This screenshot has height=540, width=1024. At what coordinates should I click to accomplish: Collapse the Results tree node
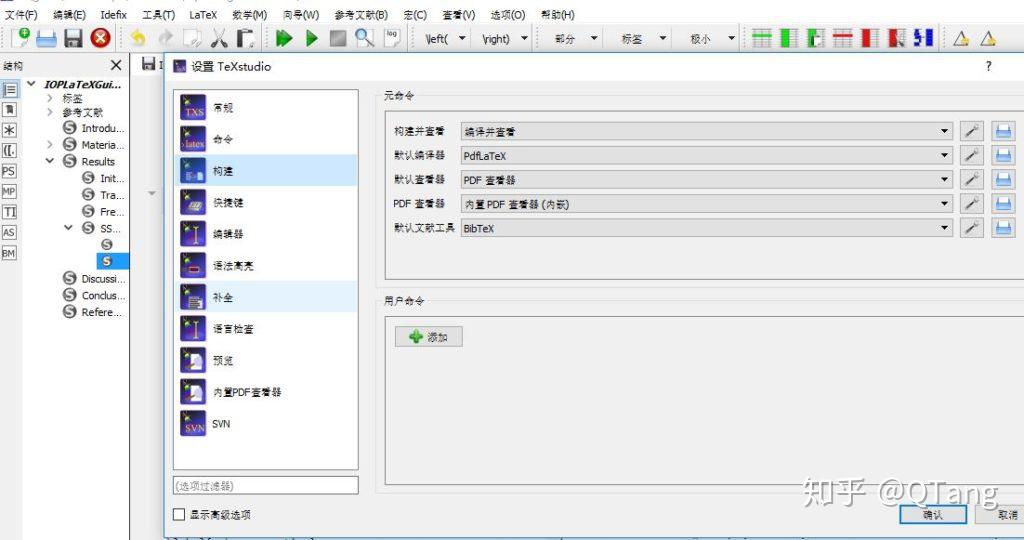pos(50,161)
